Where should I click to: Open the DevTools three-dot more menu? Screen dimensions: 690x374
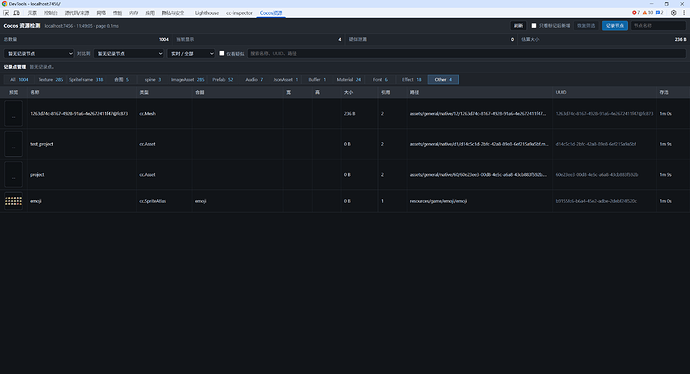coord(684,13)
